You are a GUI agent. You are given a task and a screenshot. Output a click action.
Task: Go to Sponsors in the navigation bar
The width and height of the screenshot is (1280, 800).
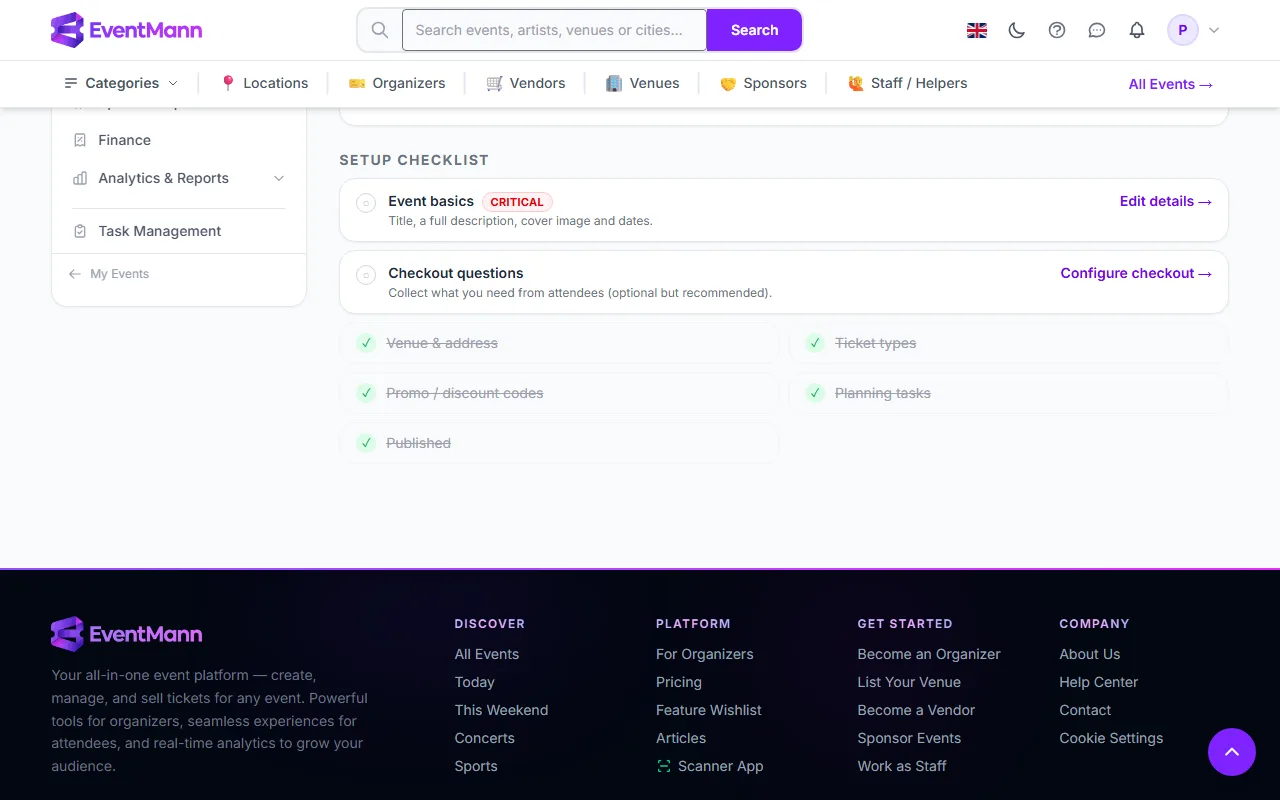pyautogui.click(x=763, y=83)
